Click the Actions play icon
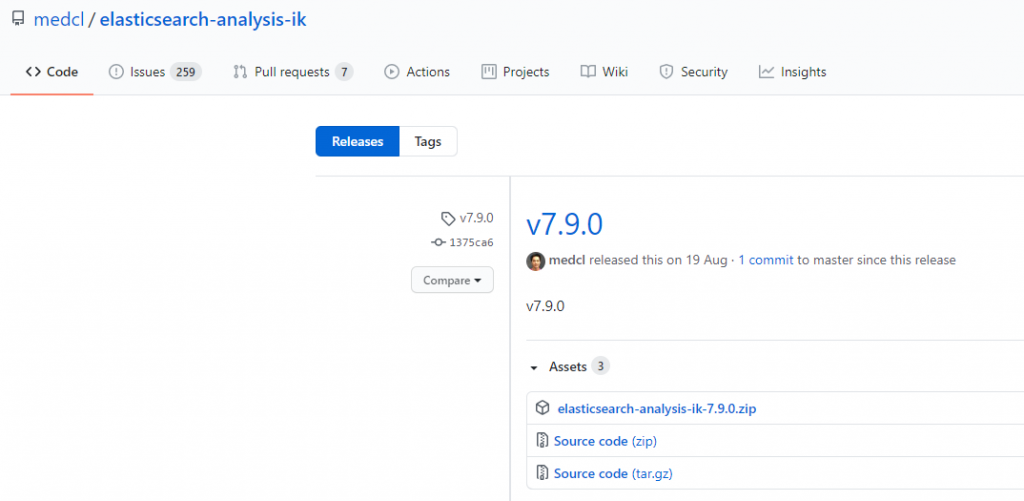Image resolution: width=1024 pixels, height=501 pixels. pyautogui.click(x=392, y=72)
